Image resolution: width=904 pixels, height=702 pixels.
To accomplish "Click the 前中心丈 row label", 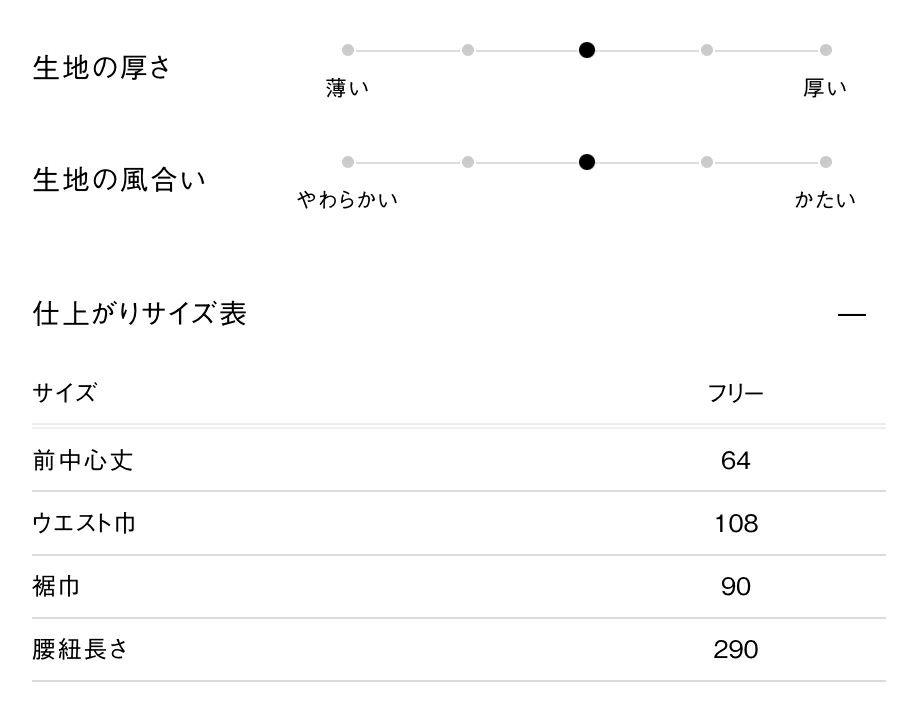I will click(x=83, y=460).
